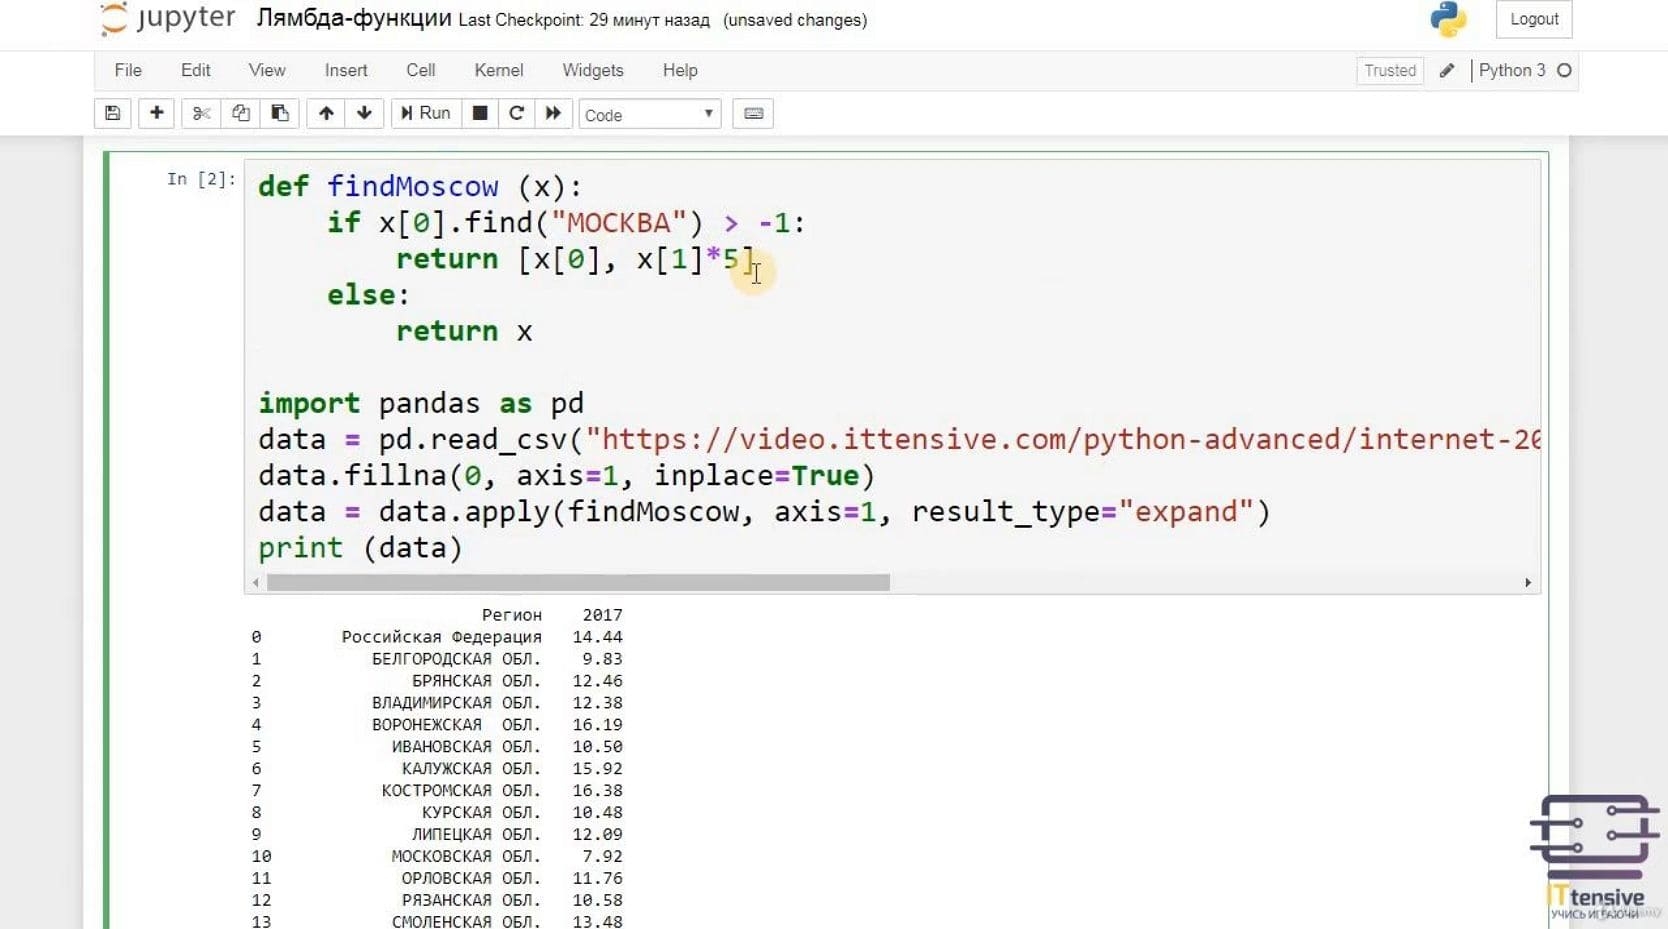Open the Kernel menu
Viewport: 1668px width, 929px height.
[x=499, y=70]
